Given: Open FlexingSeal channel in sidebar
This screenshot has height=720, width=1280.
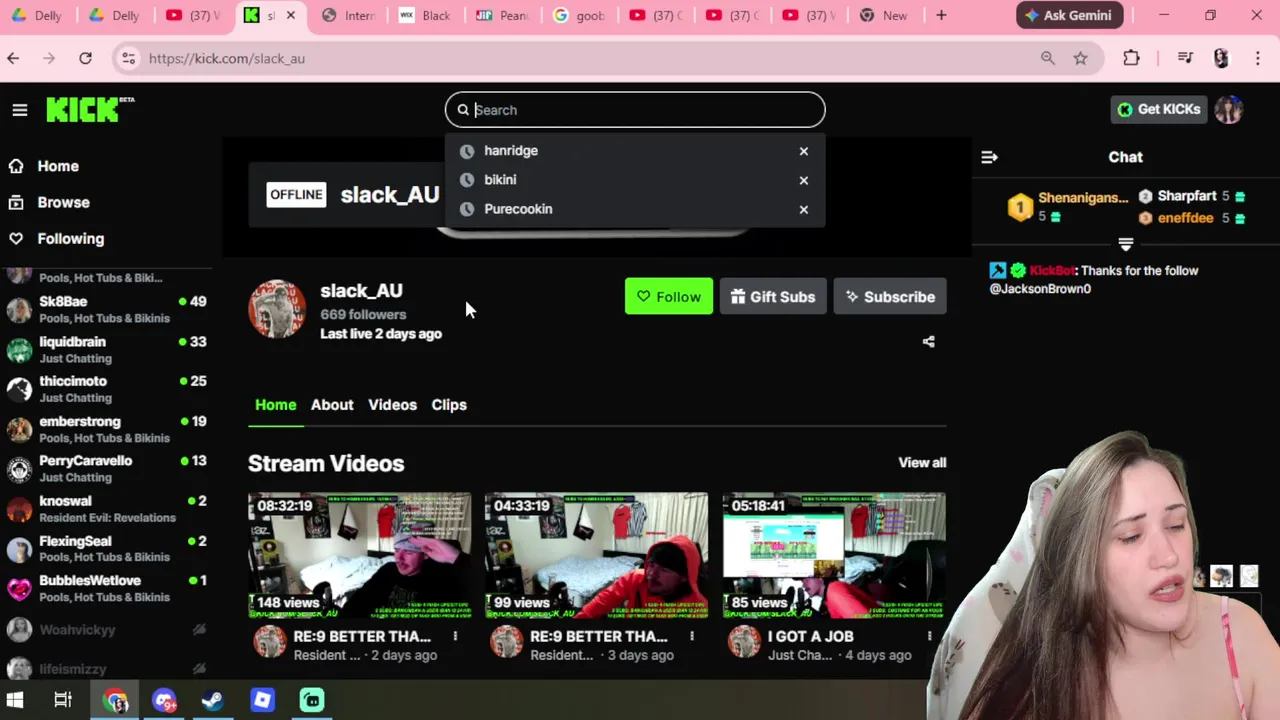Looking at the screenshot, I should tap(106, 548).
